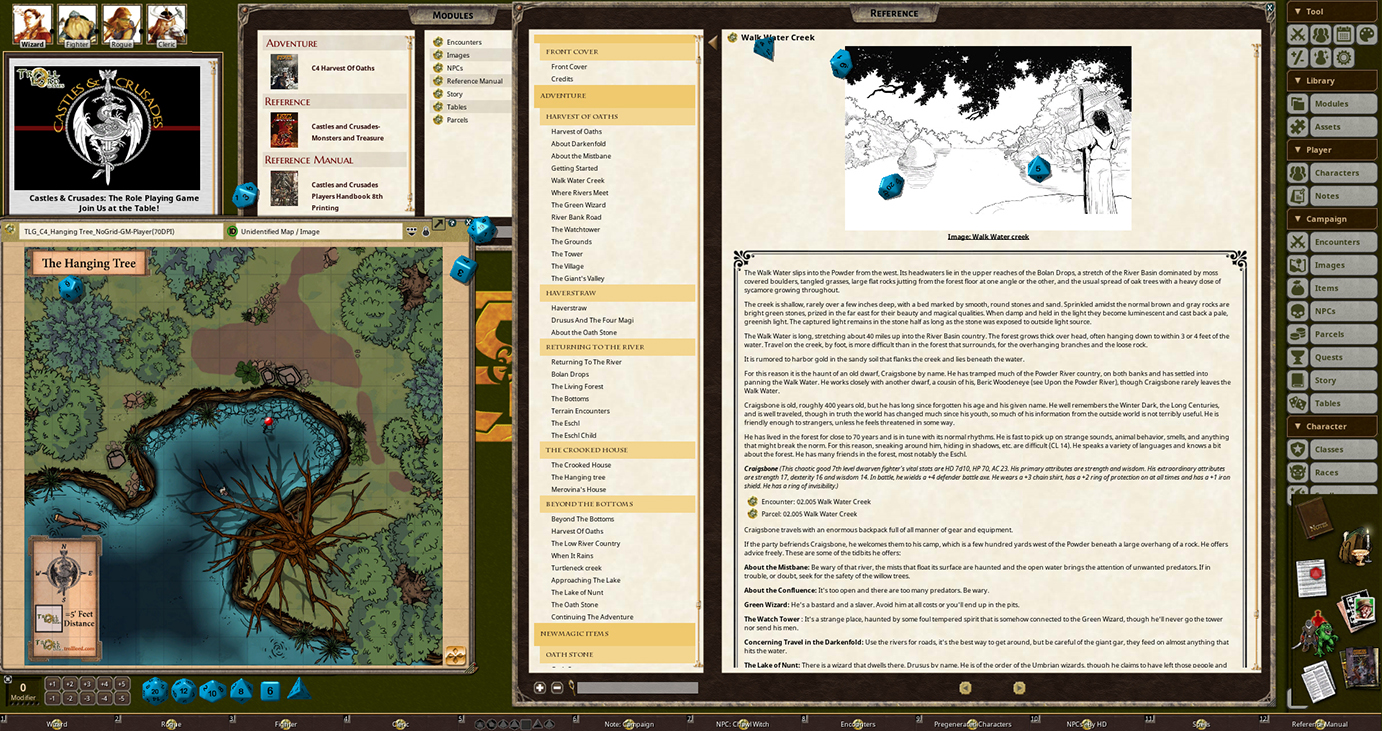Image resolution: width=1382 pixels, height=731 pixels.
Task: Click the Classes button in sidebar
Action: click(x=1343, y=449)
